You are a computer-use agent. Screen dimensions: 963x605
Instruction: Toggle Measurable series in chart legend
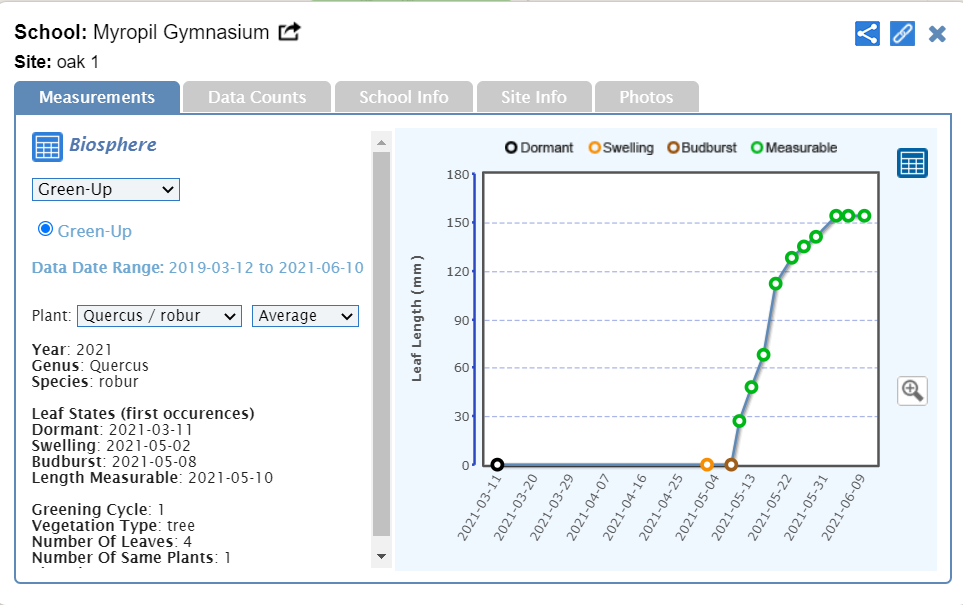(x=793, y=148)
